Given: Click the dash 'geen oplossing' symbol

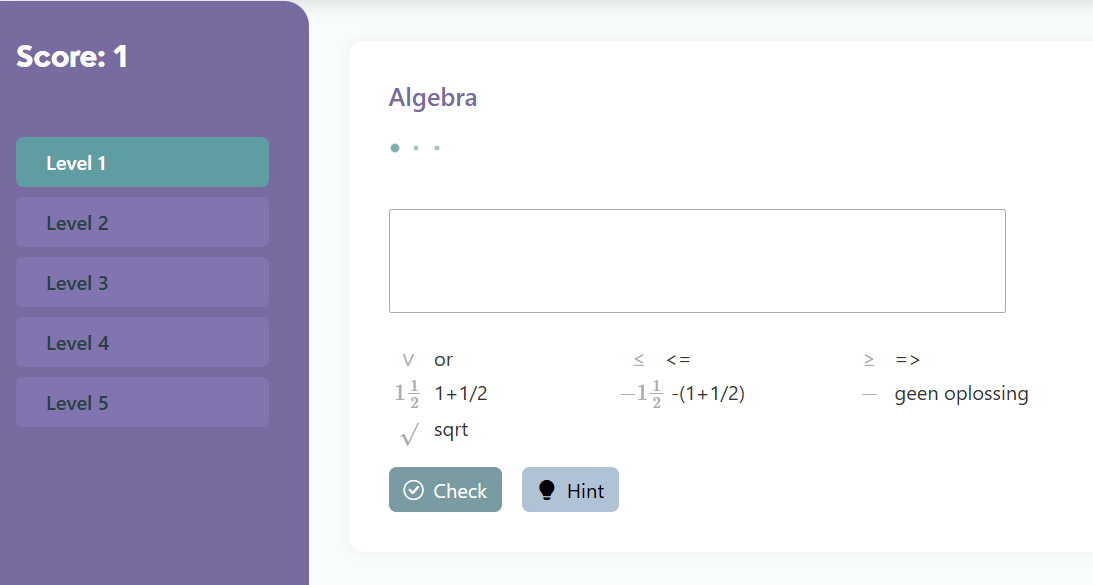Looking at the screenshot, I should coord(869,395).
